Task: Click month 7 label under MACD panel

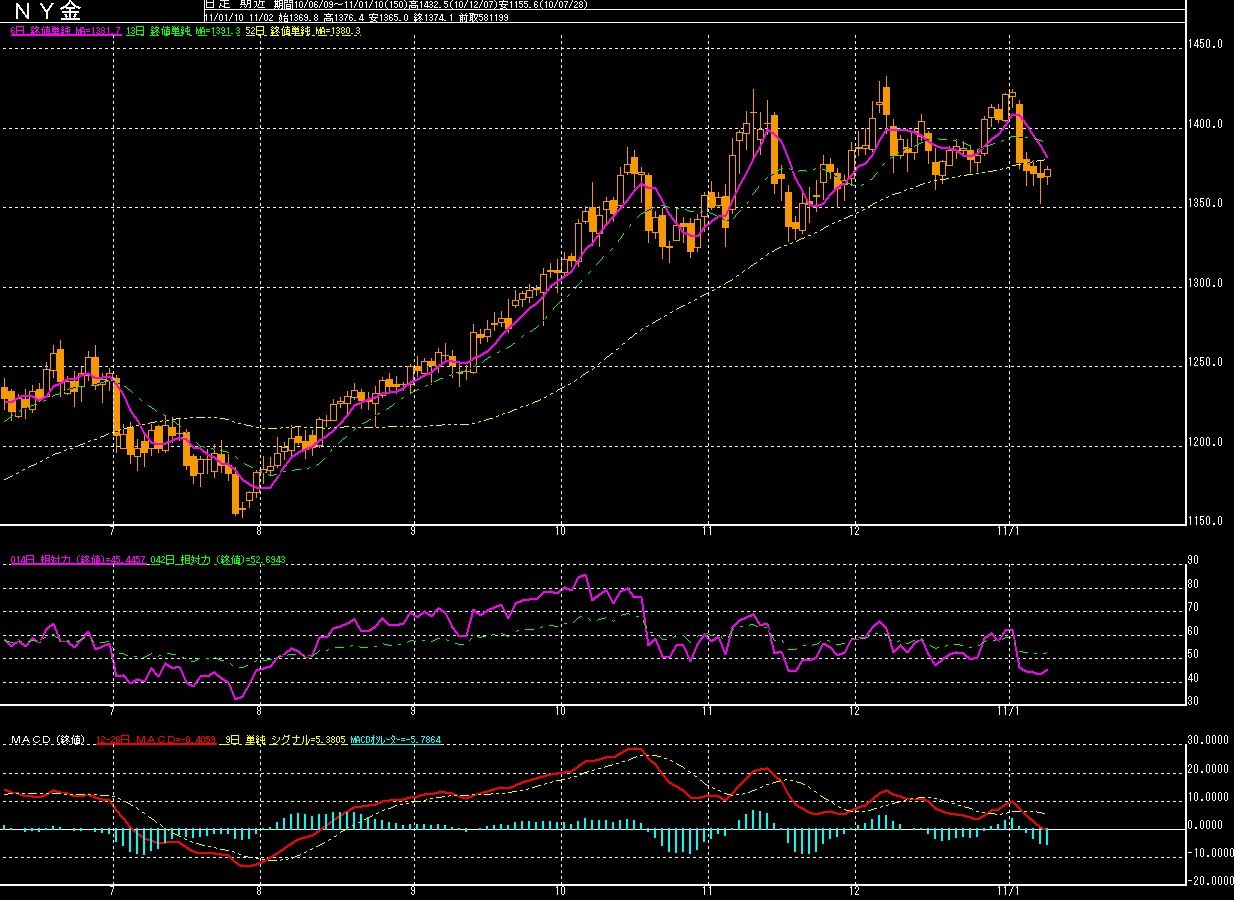Action: click(112, 889)
